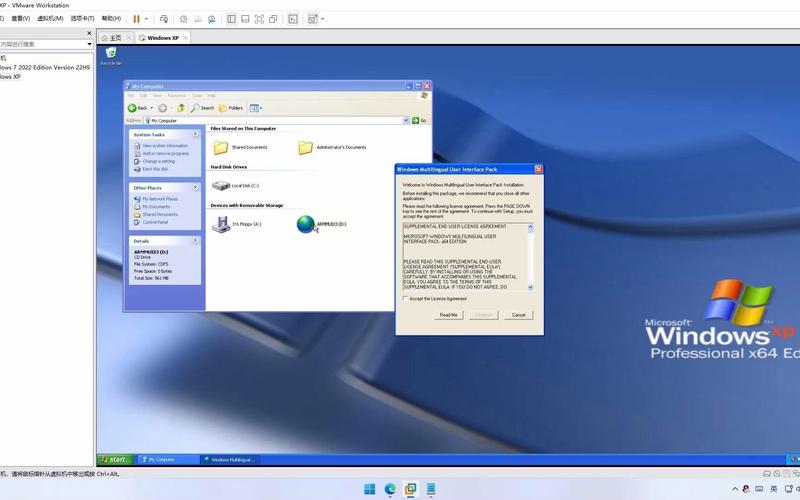Open the Recycle Bin desktop icon
The width and height of the screenshot is (800, 500).
point(111,56)
